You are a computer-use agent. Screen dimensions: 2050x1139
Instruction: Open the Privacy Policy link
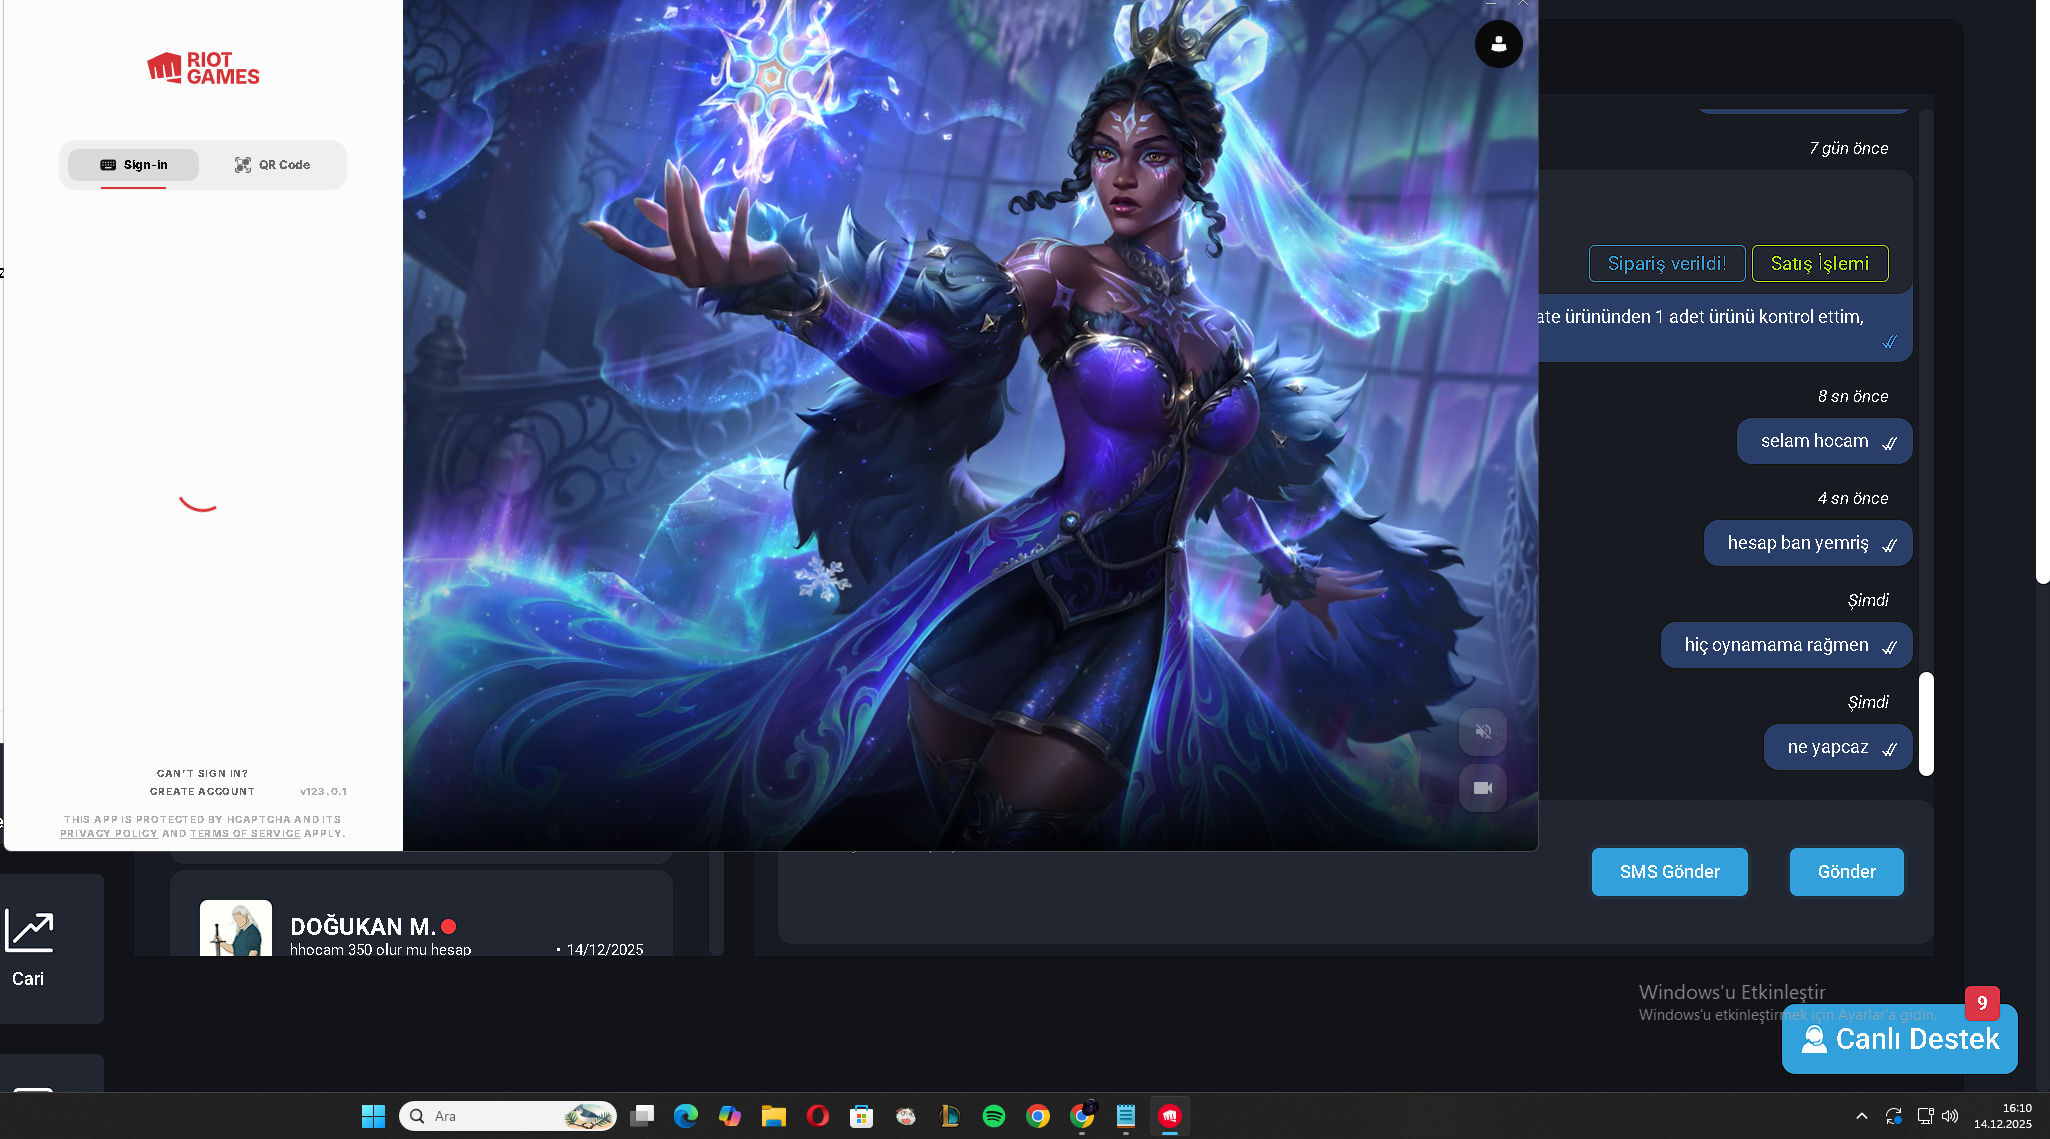(x=109, y=833)
